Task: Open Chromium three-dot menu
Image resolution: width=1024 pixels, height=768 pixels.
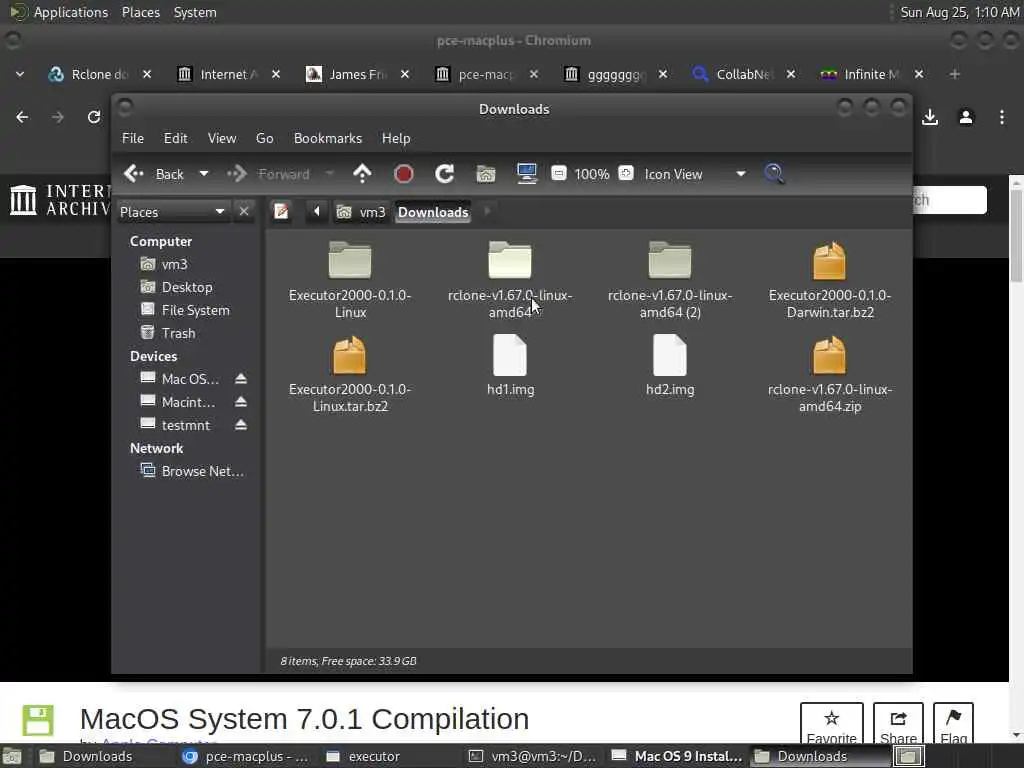Action: tap(1002, 118)
